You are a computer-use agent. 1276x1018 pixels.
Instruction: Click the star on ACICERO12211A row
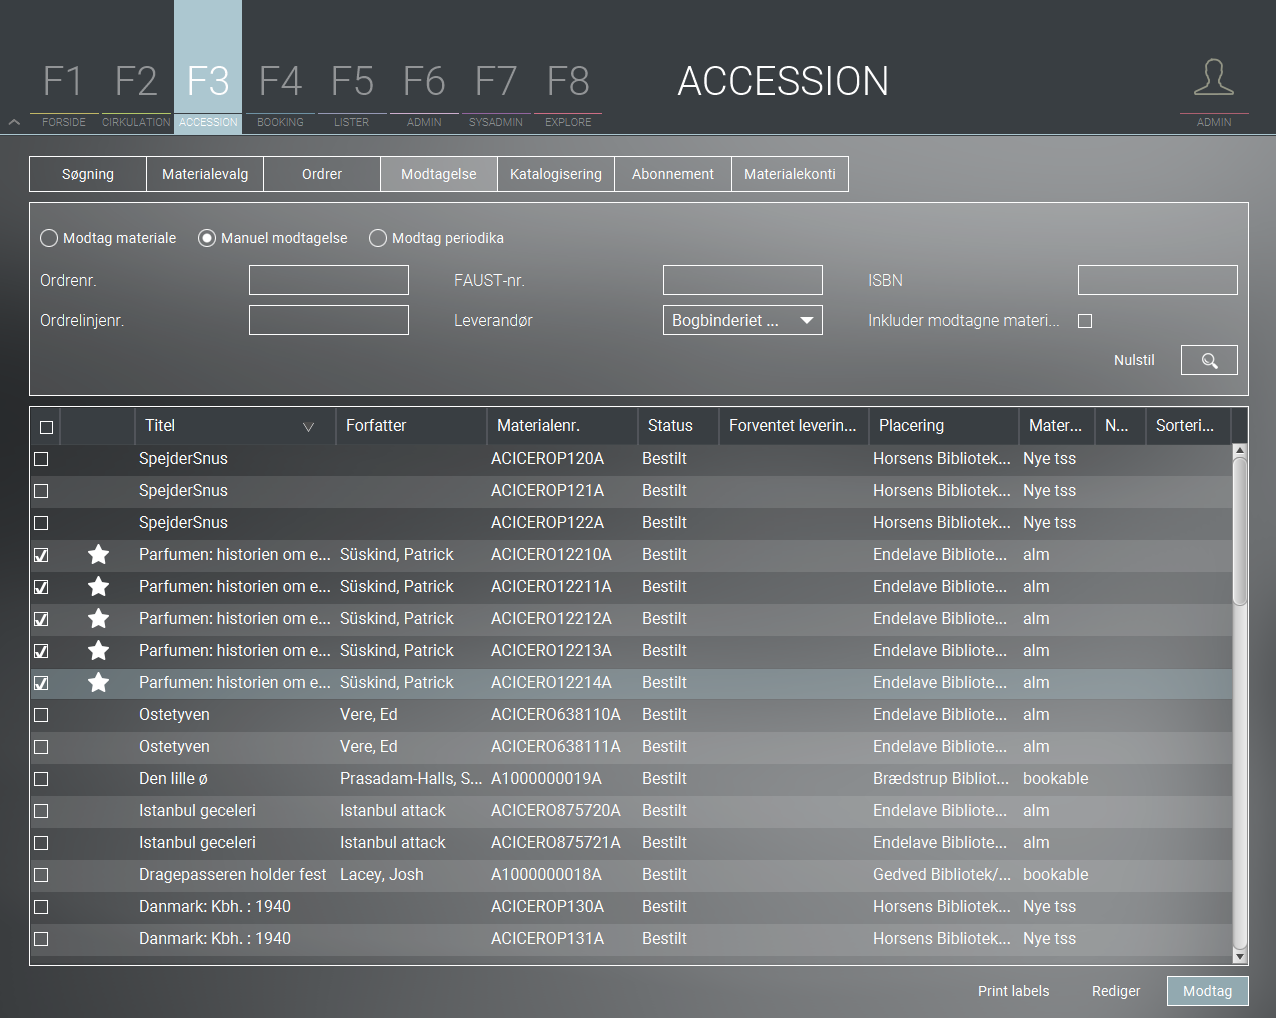pos(98,586)
